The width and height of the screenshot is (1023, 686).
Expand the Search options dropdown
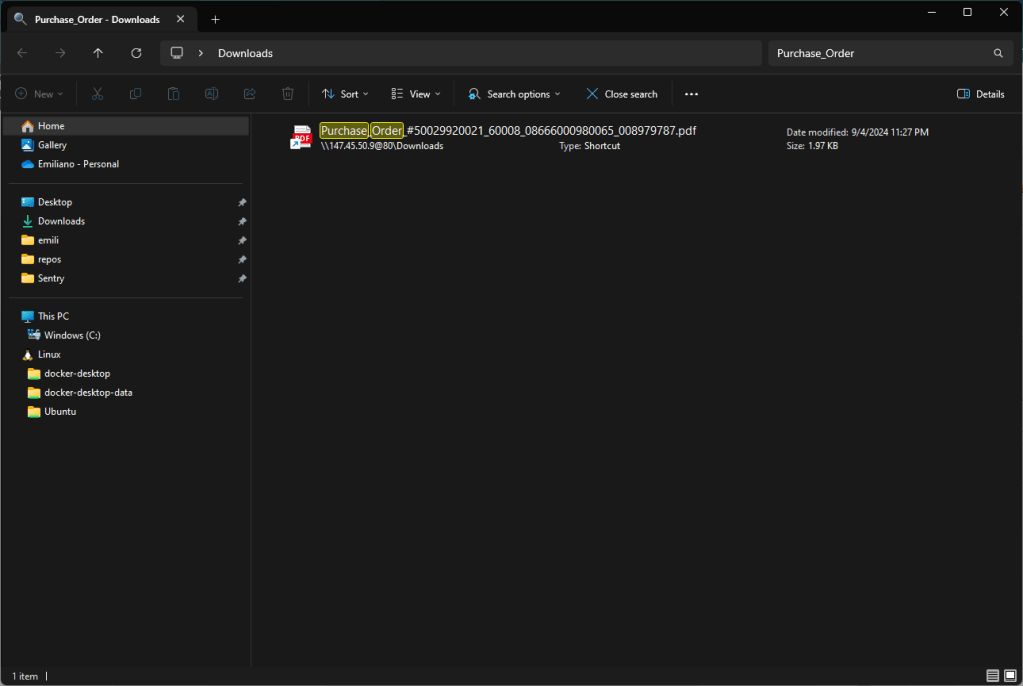click(x=514, y=94)
